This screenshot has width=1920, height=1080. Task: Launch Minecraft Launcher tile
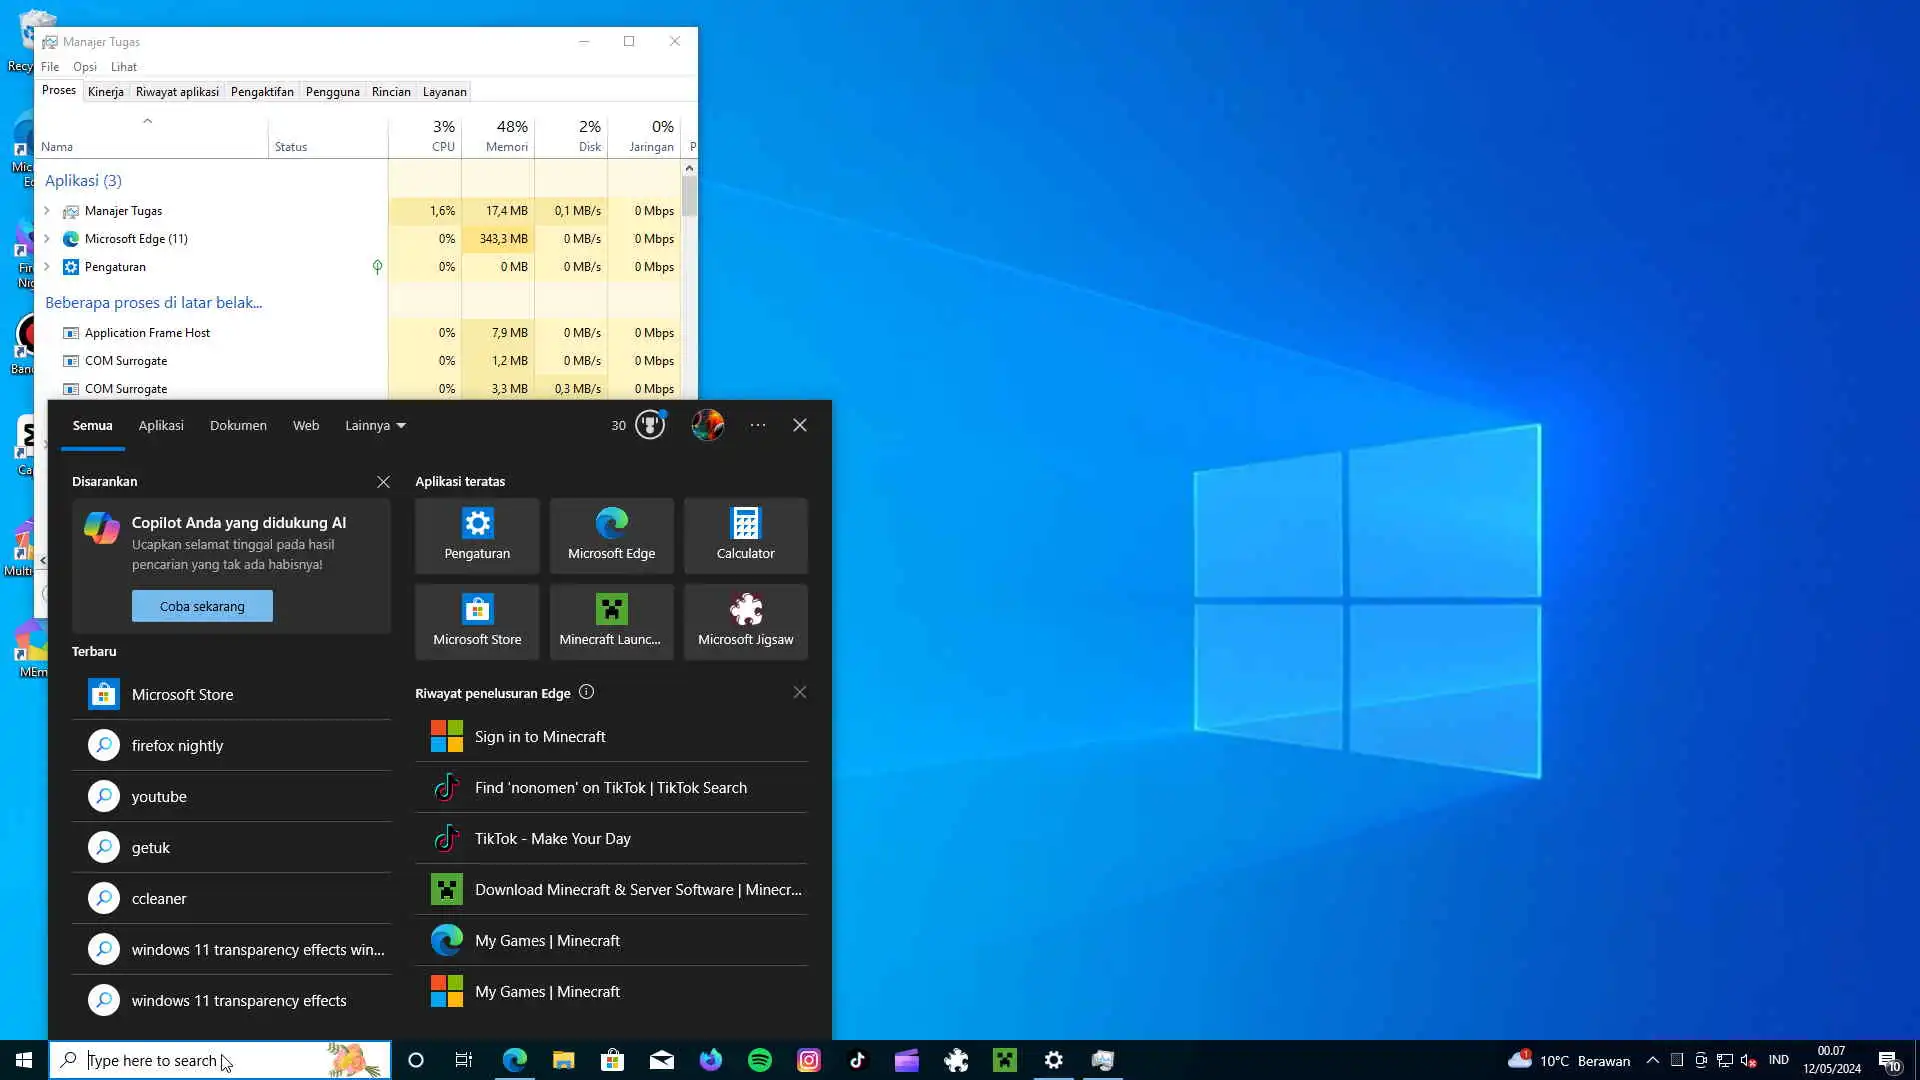click(x=611, y=621)
